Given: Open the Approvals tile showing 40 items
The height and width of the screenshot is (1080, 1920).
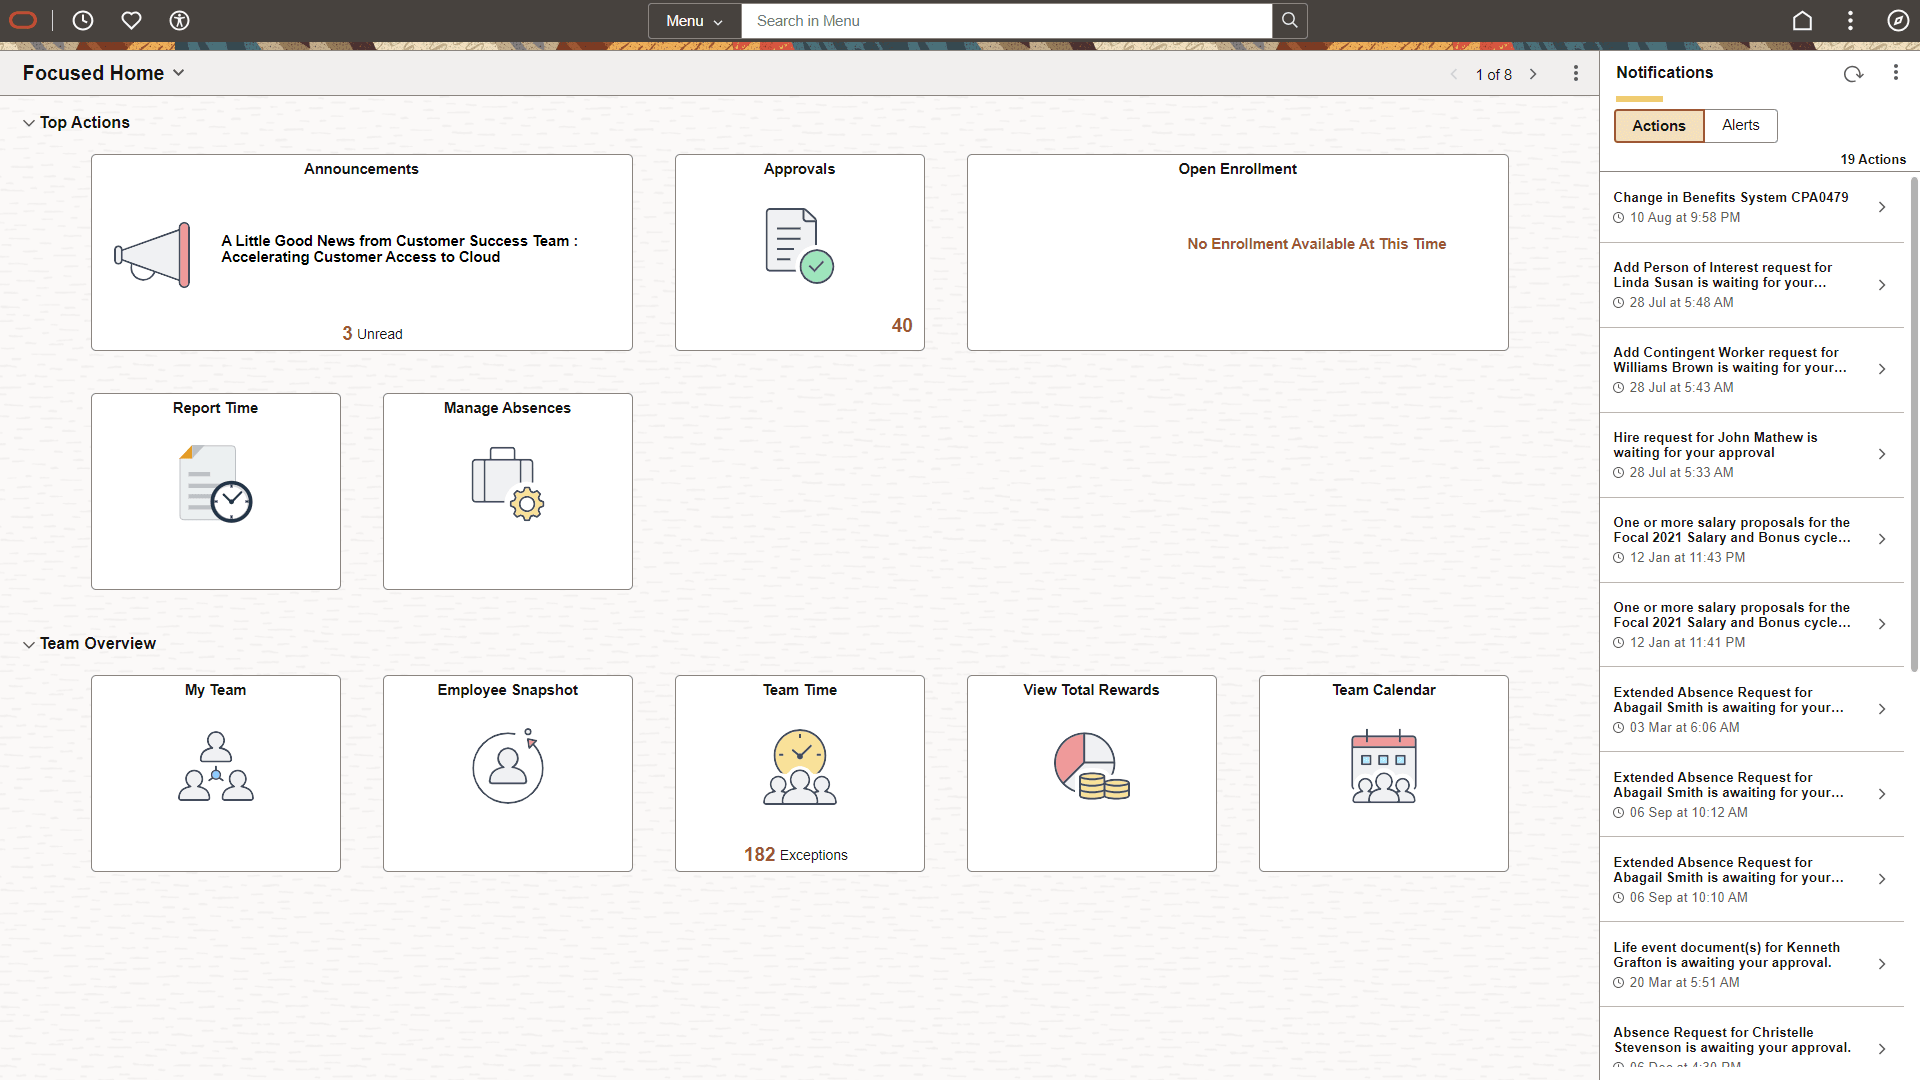Looking at the screenshot, I should 799,252.
